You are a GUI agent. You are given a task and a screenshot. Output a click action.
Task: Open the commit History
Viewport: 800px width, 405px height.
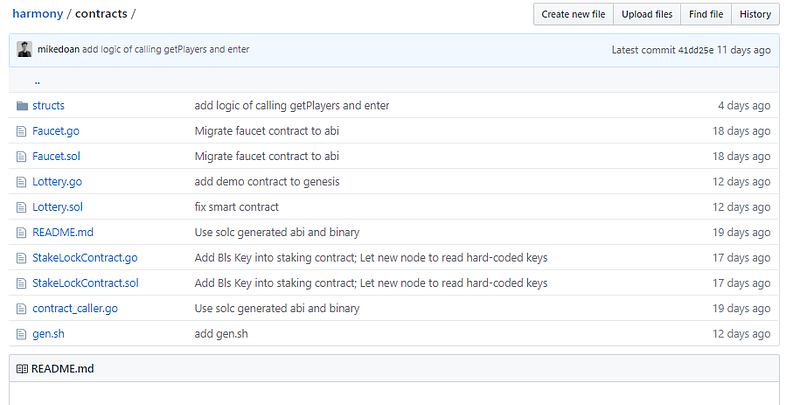(x=755, y=14)
